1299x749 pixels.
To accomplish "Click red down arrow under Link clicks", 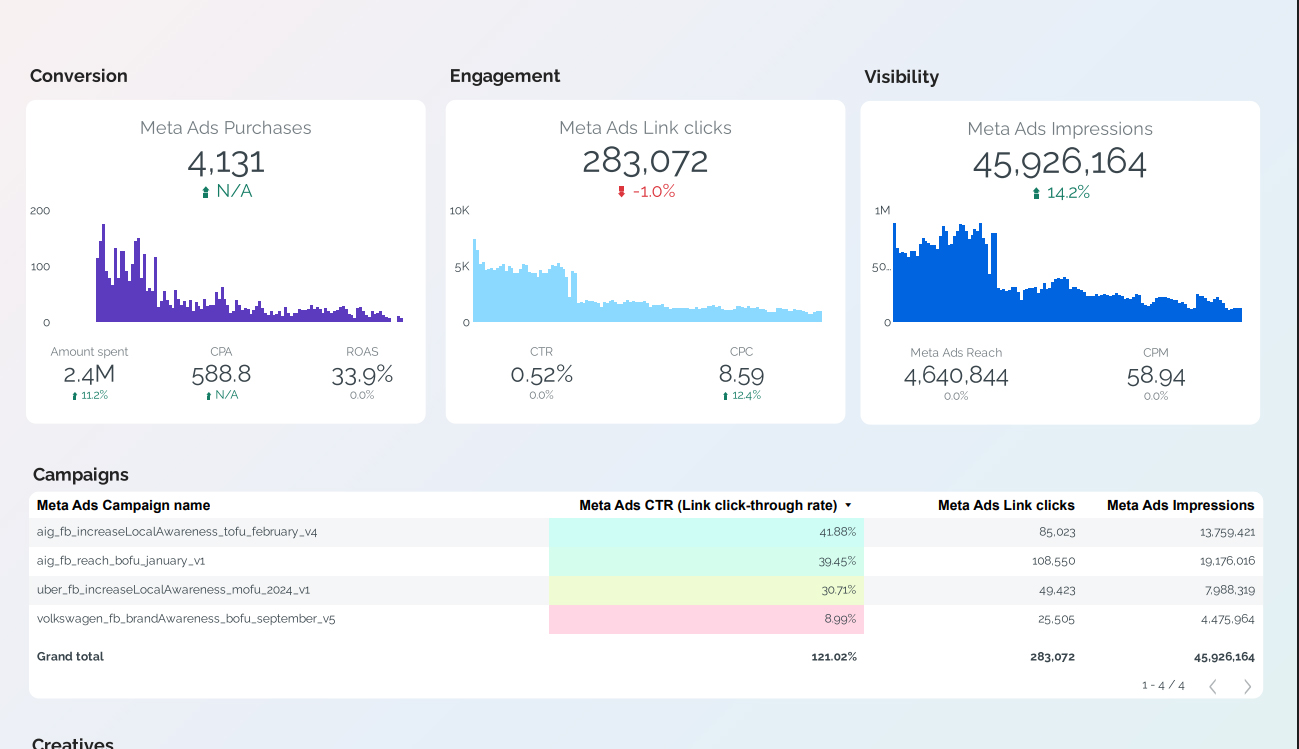I will [621, 192].
